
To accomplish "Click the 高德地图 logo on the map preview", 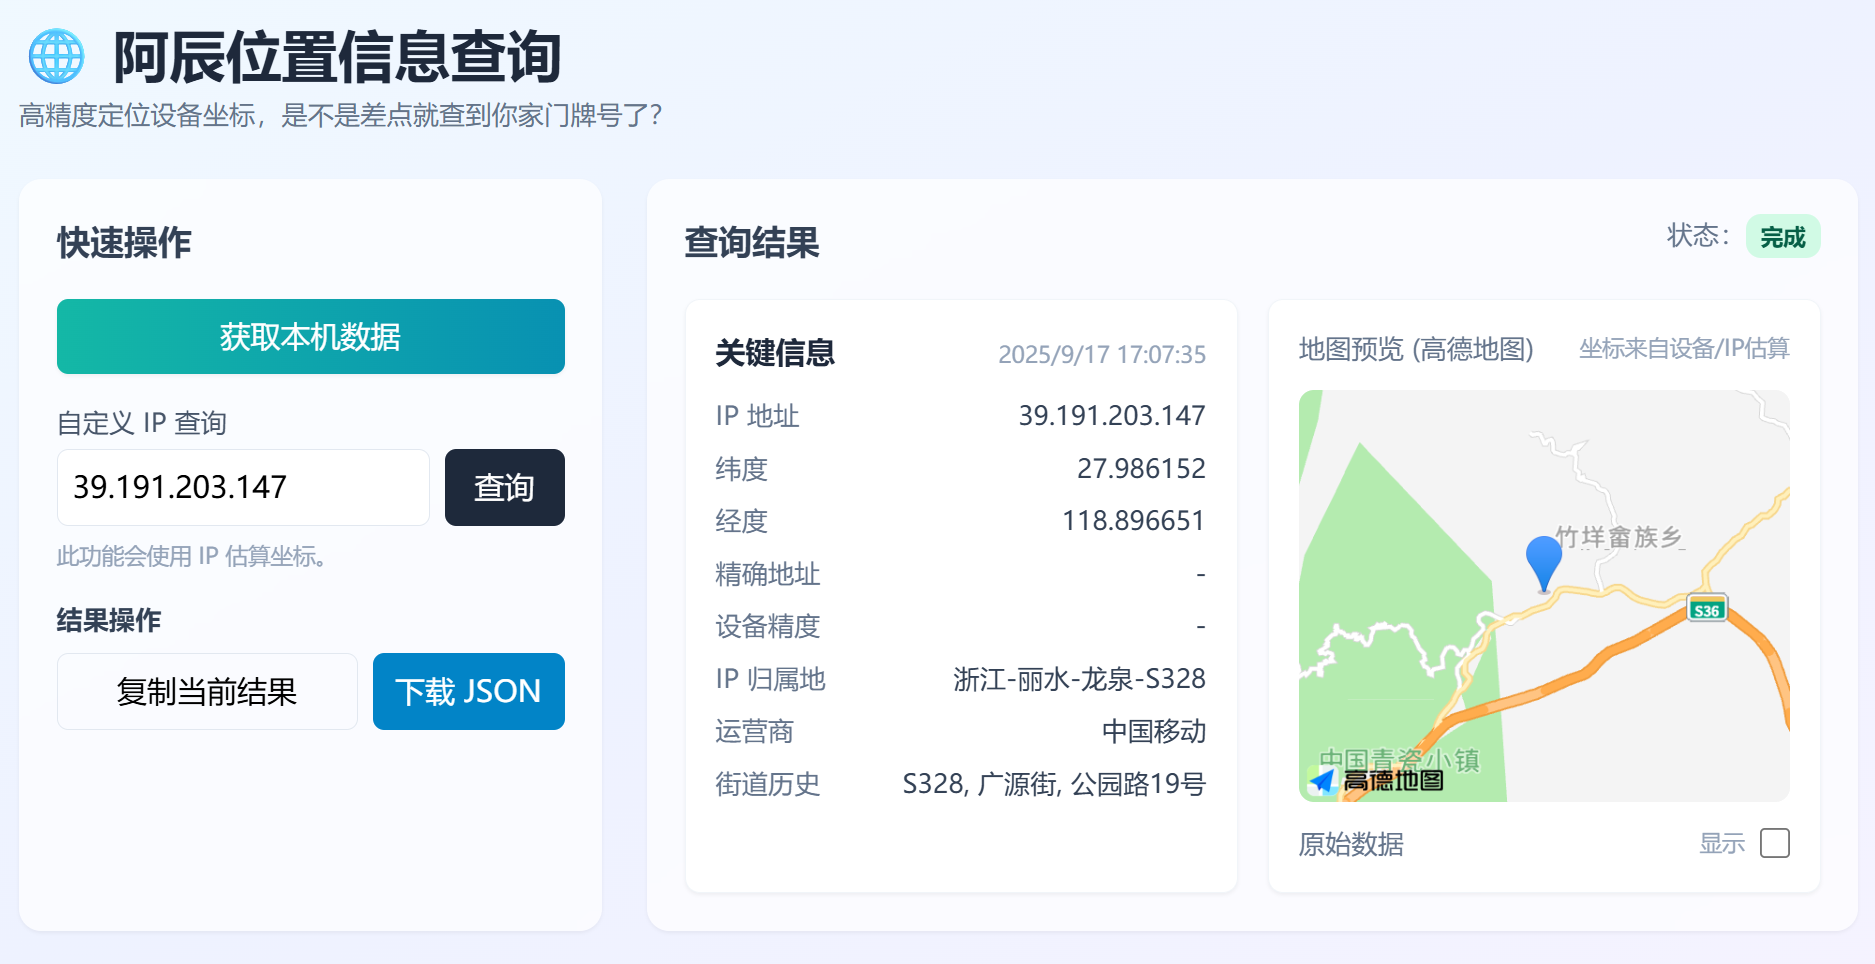I will click(x=1377, y=781).
